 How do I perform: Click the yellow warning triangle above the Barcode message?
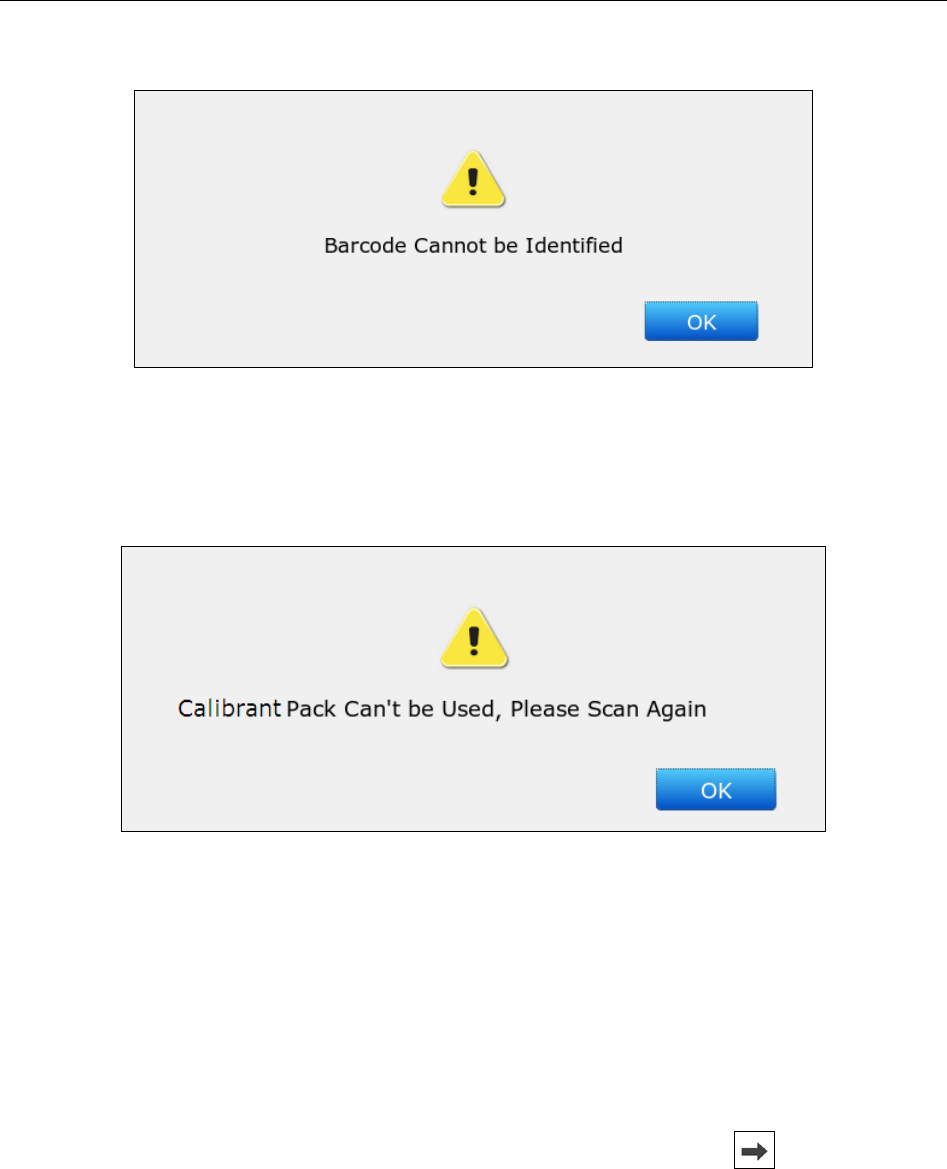(473, 179)
